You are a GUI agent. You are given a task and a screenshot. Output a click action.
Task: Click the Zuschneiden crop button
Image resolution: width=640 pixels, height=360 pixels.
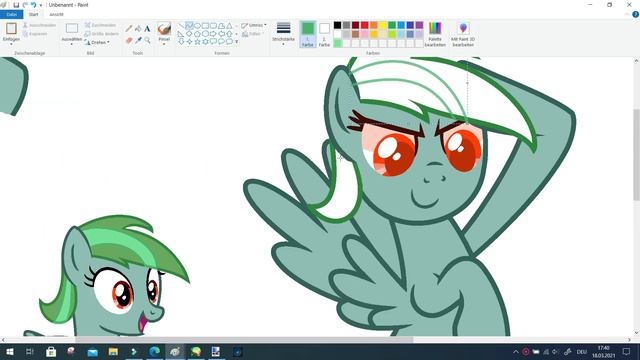pos(100,25)
